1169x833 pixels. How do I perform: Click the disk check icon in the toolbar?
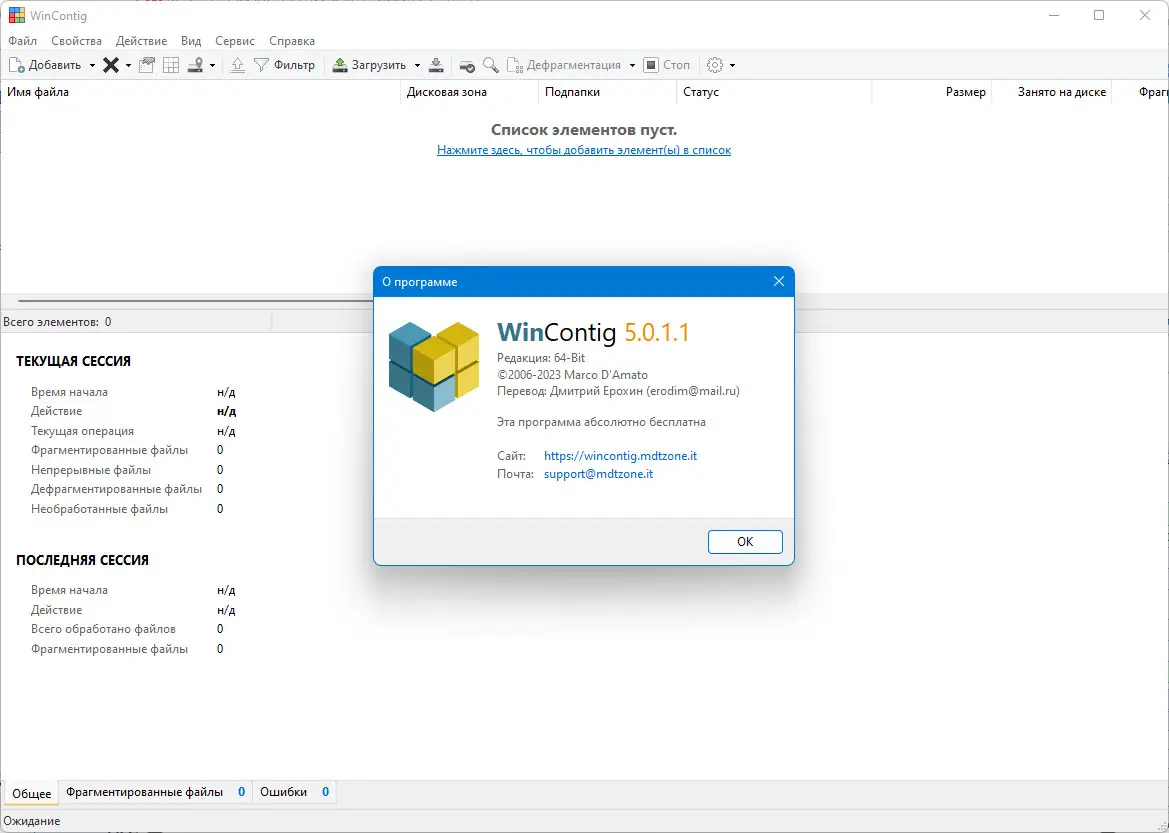tap(467, 66)
